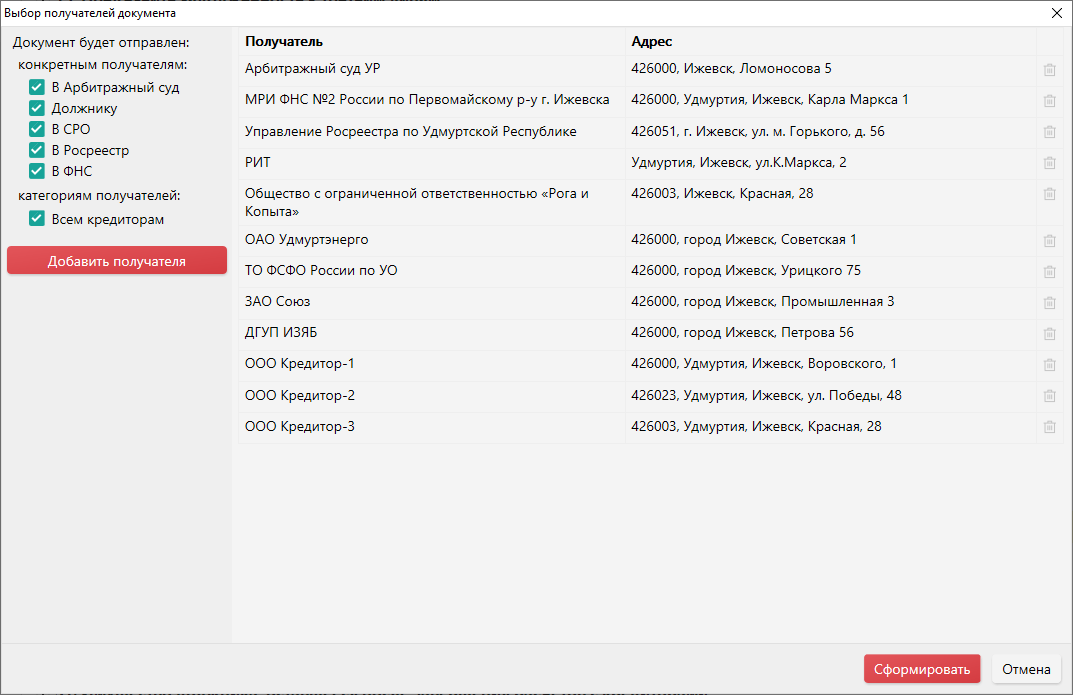This screenshot has width=1073, height=695.
Task: Click the «Сформировать» button
Action: click(921, 669)
